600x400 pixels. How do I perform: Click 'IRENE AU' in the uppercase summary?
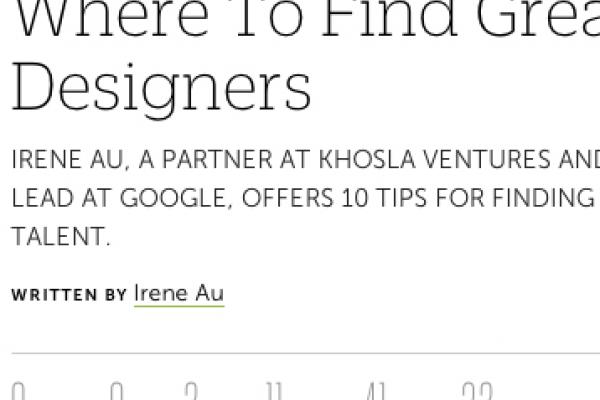[68, 159]
